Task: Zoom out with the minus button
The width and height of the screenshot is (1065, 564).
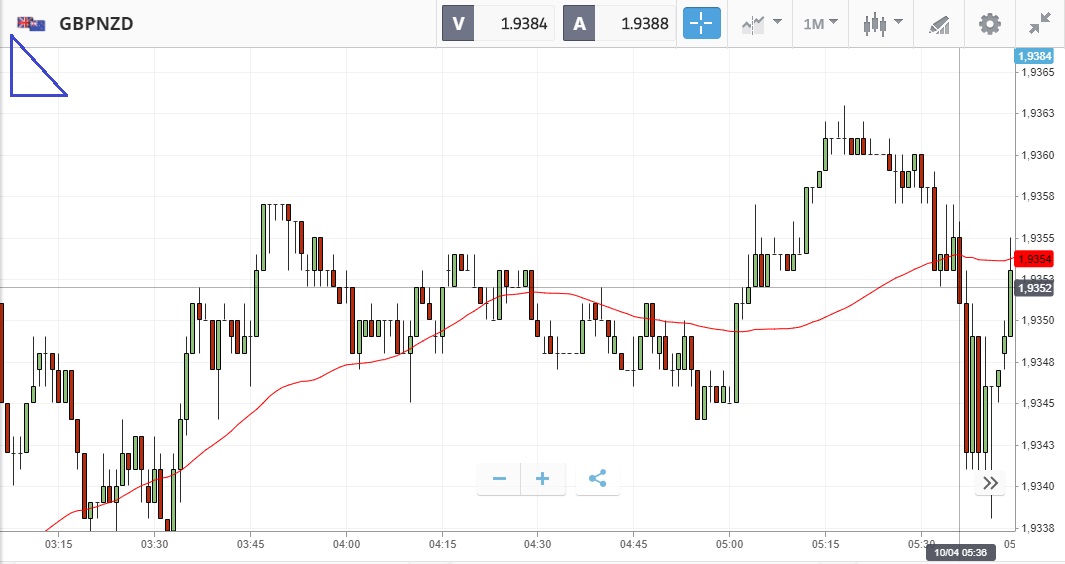Action: 499,479
